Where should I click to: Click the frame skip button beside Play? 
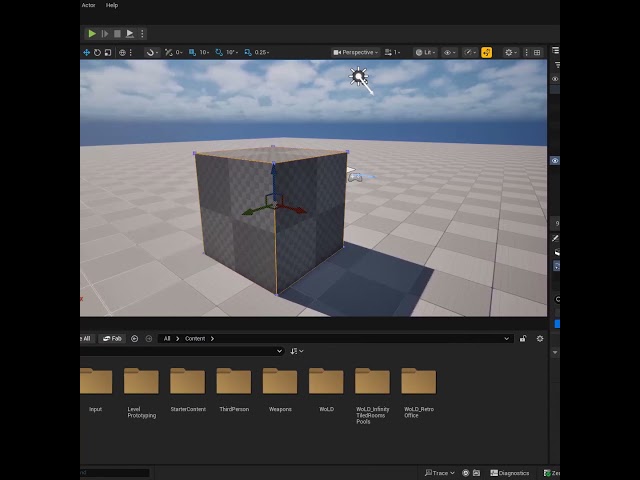click(x=105, y=33)
